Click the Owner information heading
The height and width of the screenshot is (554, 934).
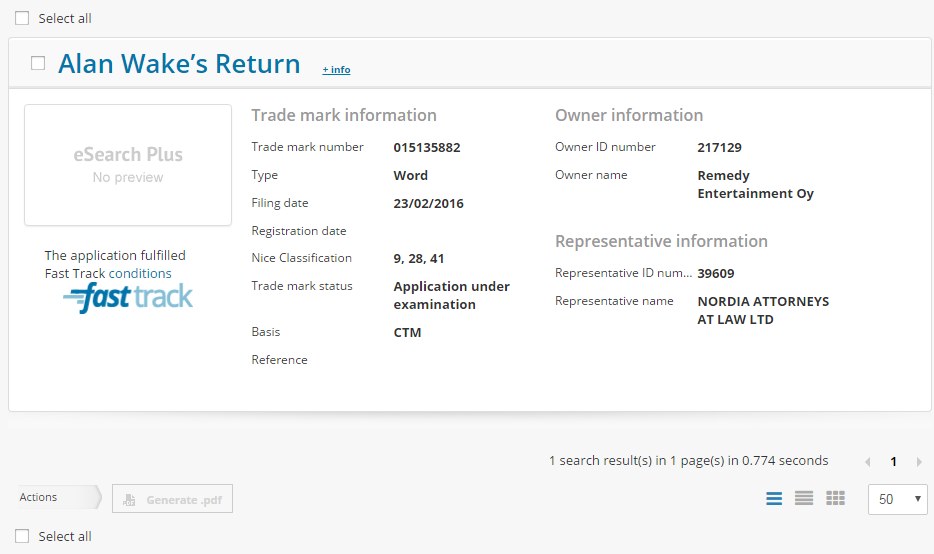629,116
